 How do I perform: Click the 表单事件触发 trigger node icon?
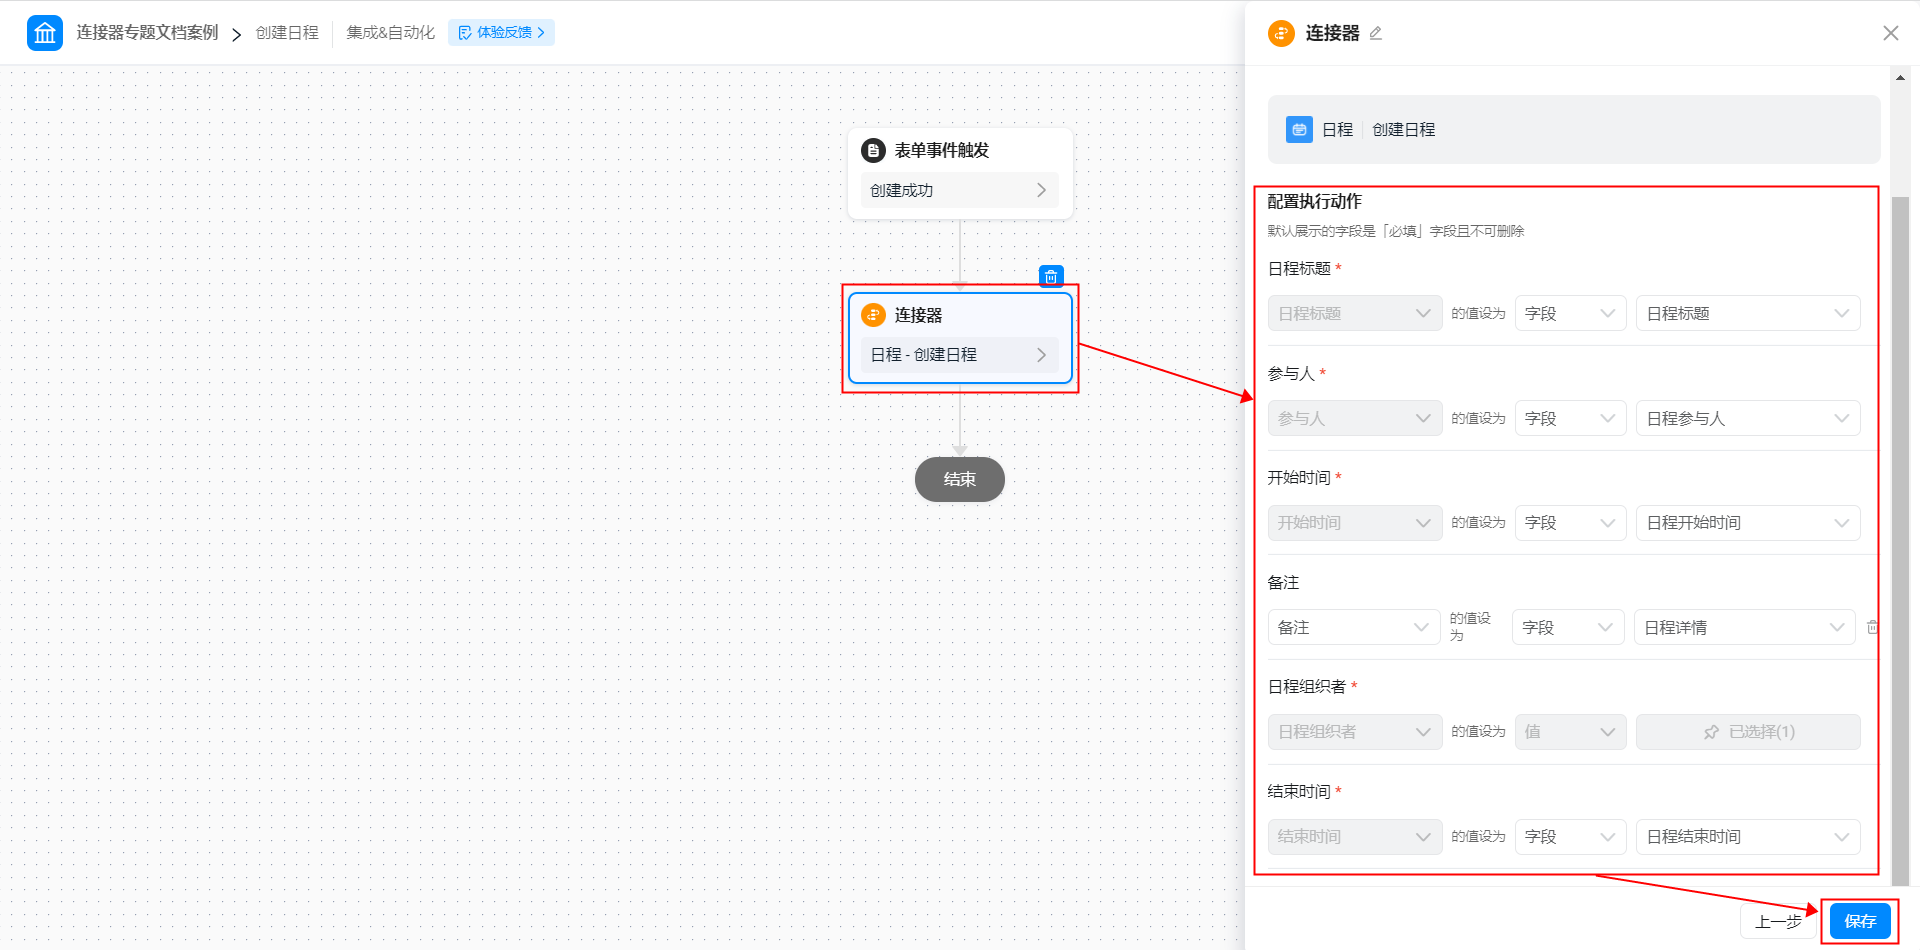click(873, 150)
